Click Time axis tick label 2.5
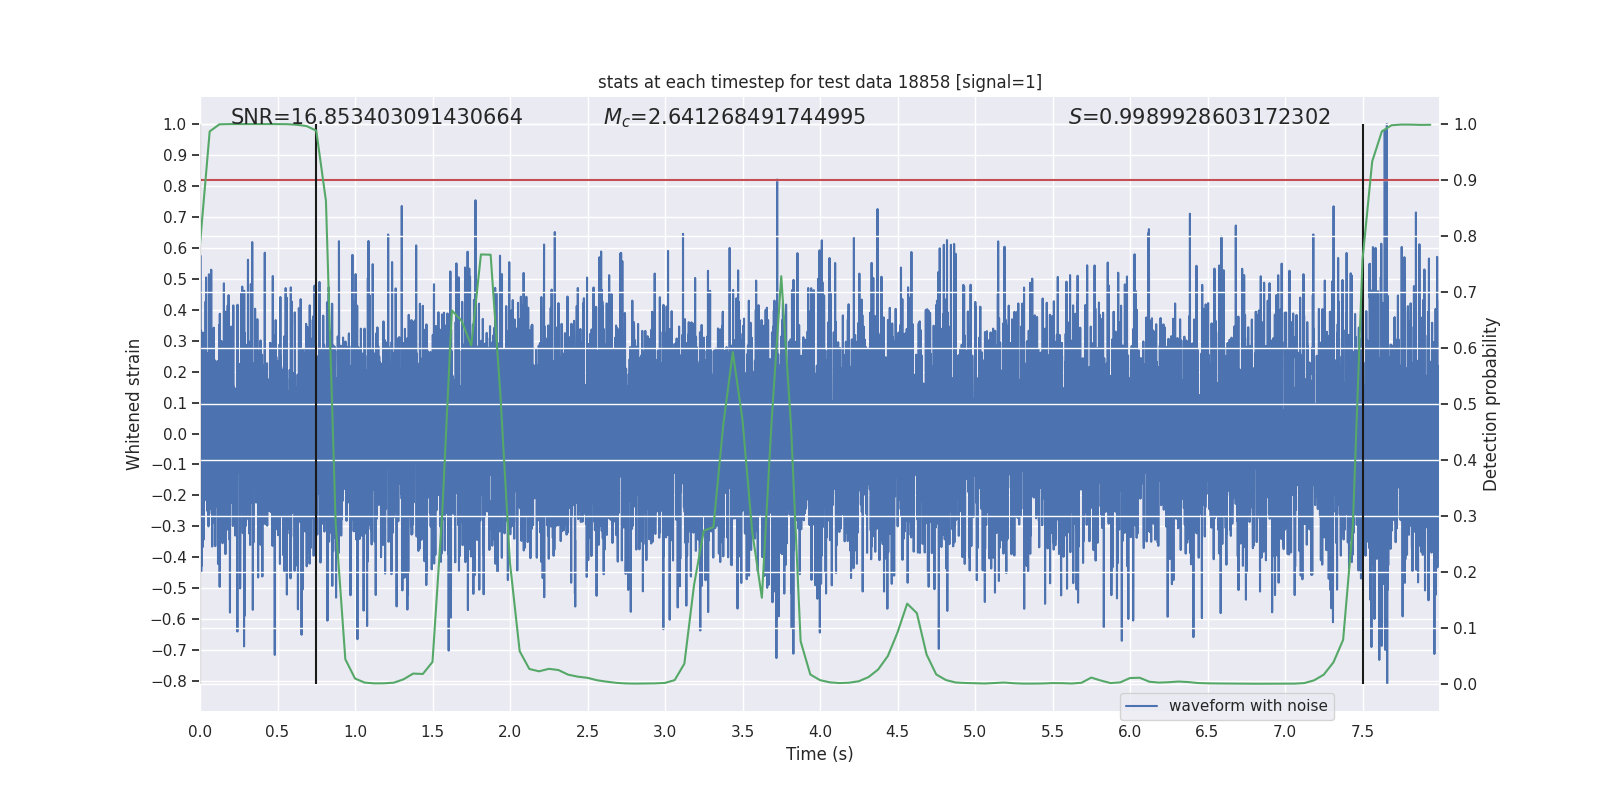The image size is (1600, 800). click(x=587, y=731)
